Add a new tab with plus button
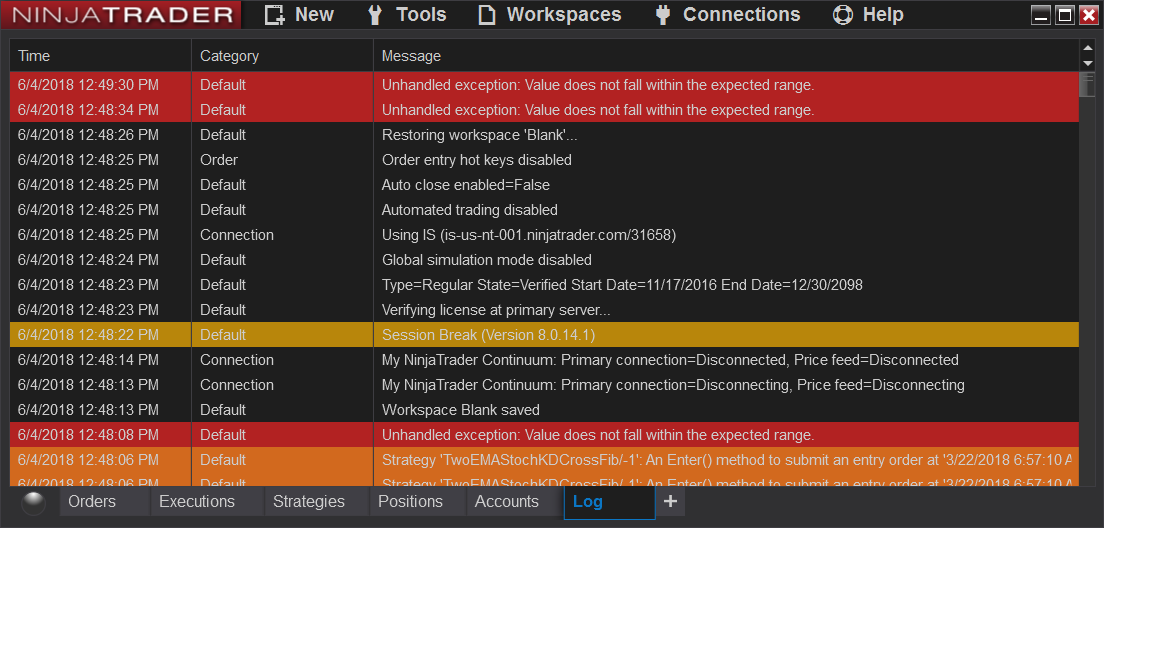 [x=670, y=502]
